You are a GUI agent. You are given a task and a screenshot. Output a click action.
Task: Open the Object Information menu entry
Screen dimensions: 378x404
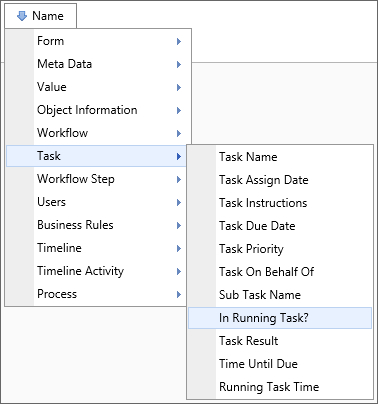[96, 110]
